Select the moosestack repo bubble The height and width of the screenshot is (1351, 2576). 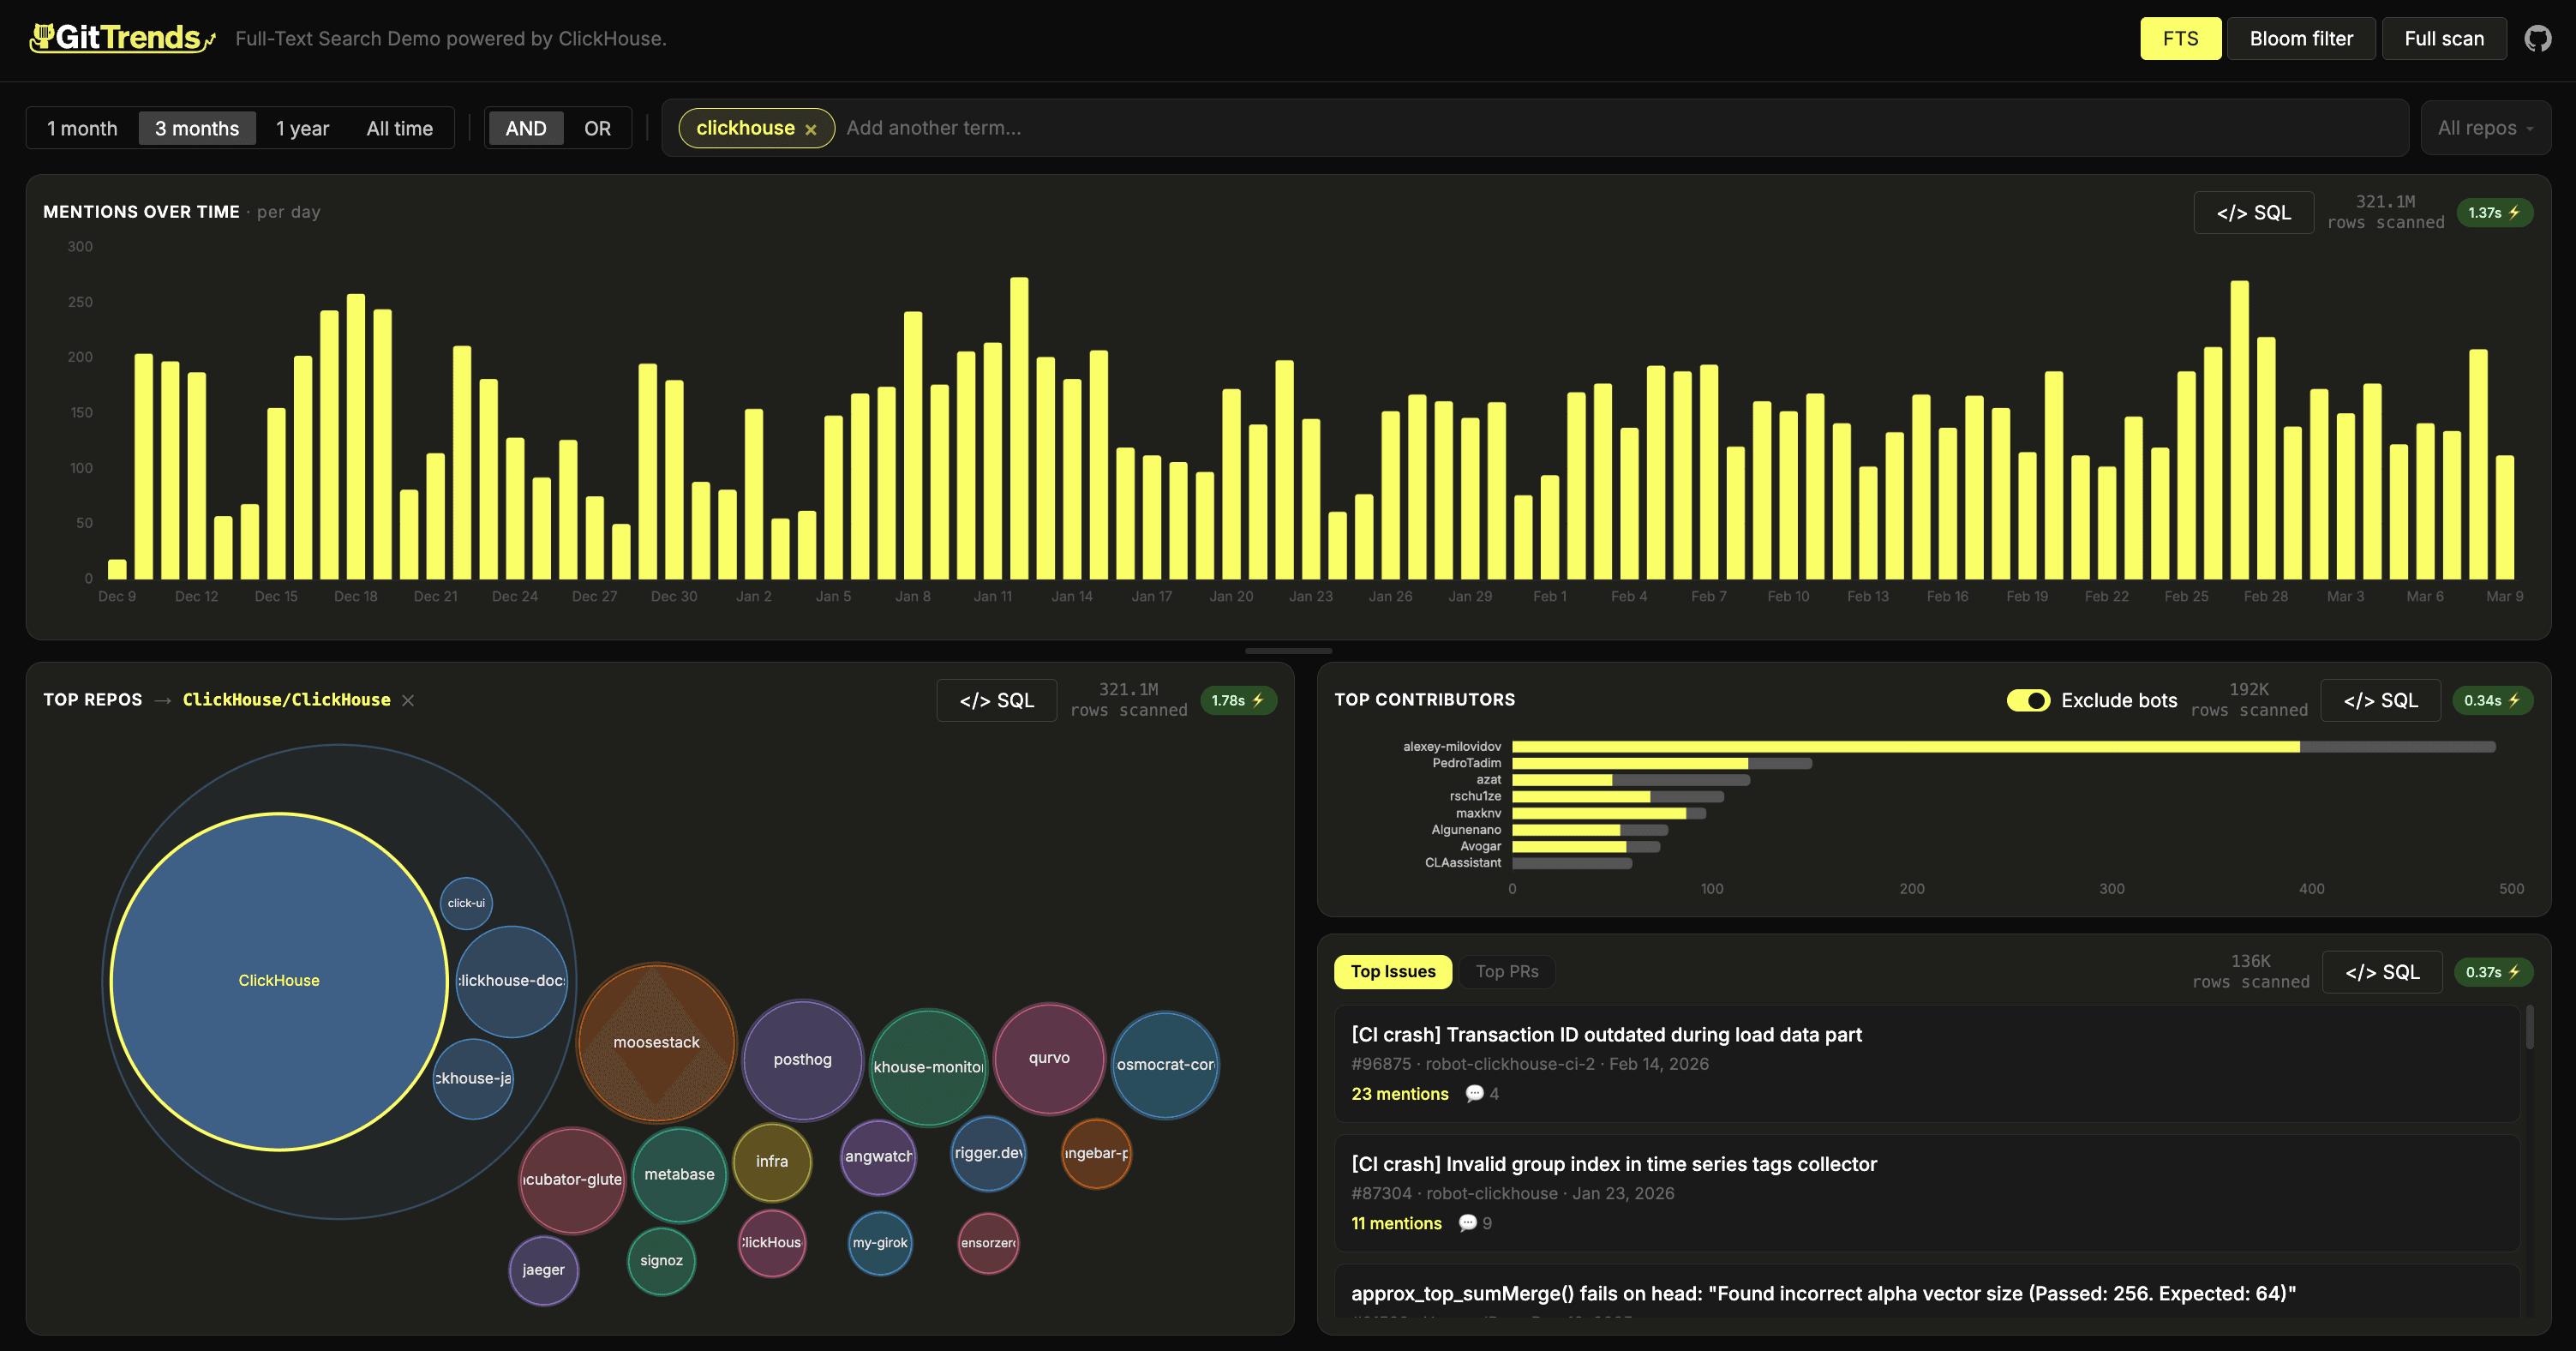tap(656, 1042)
